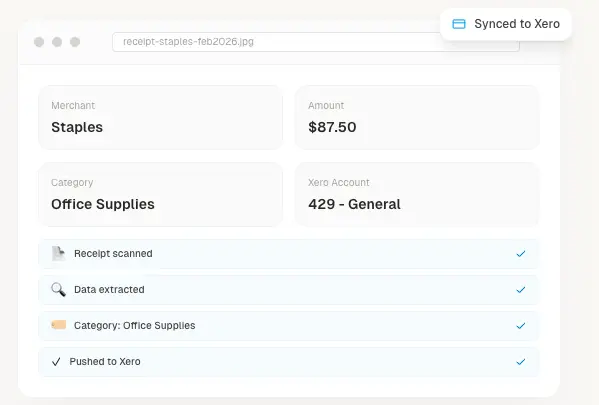Open the Category Office Supplies card
Image resolution: width=599 pixels, height=405 pixels.
160,194
